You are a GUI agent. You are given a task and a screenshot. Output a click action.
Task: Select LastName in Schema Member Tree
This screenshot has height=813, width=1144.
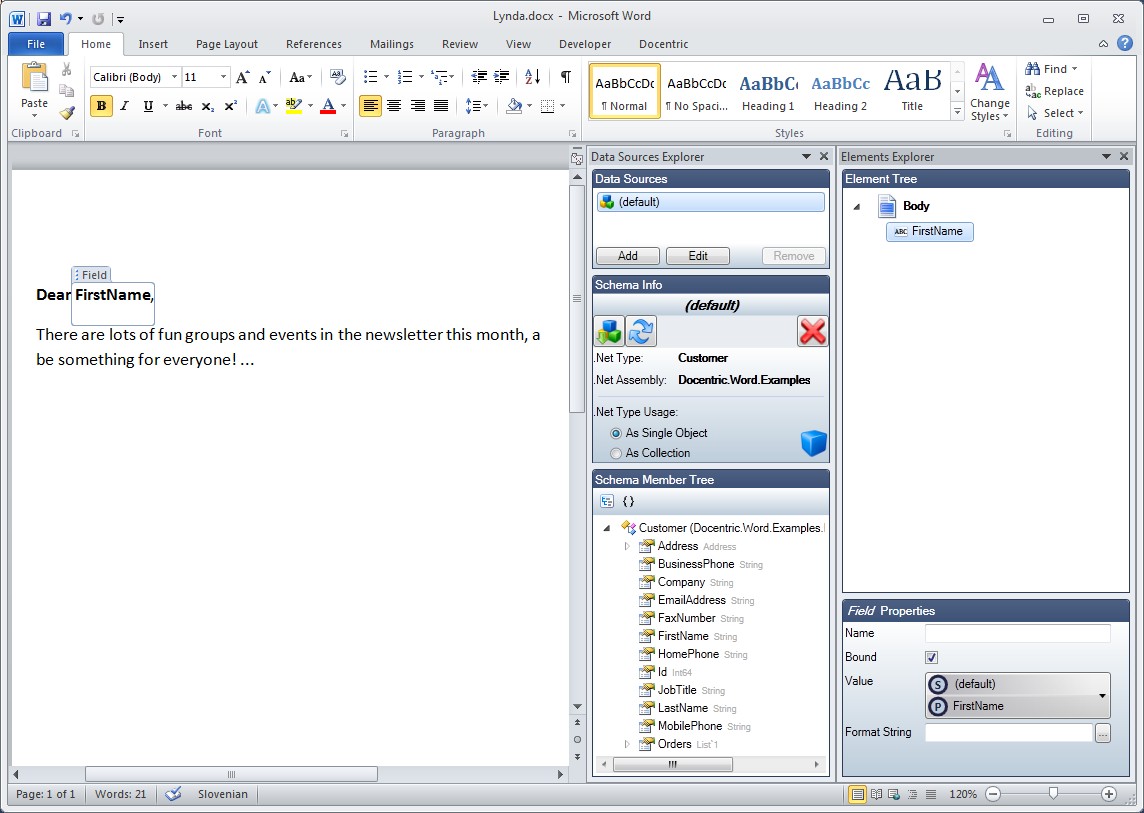682,708
